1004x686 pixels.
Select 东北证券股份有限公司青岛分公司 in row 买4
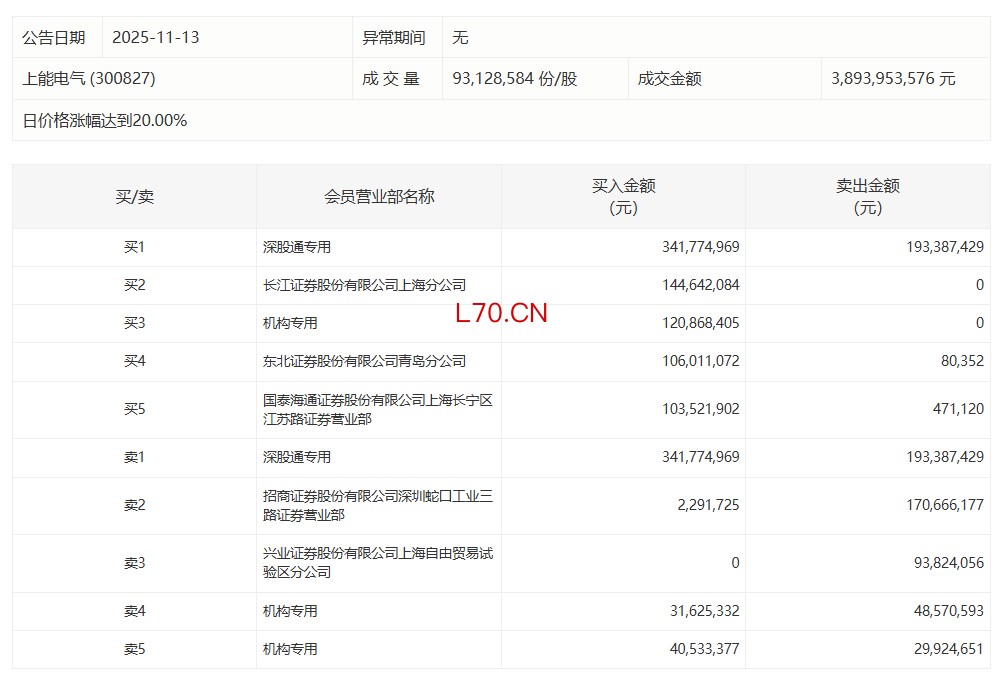(x=364, y=361)
